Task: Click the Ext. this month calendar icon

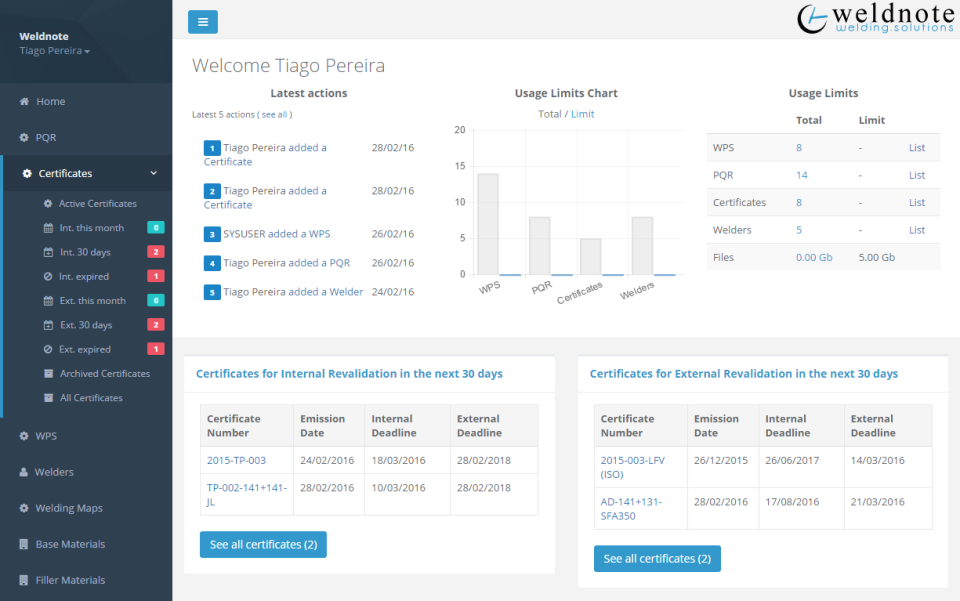Action: [x=48, y=301]
